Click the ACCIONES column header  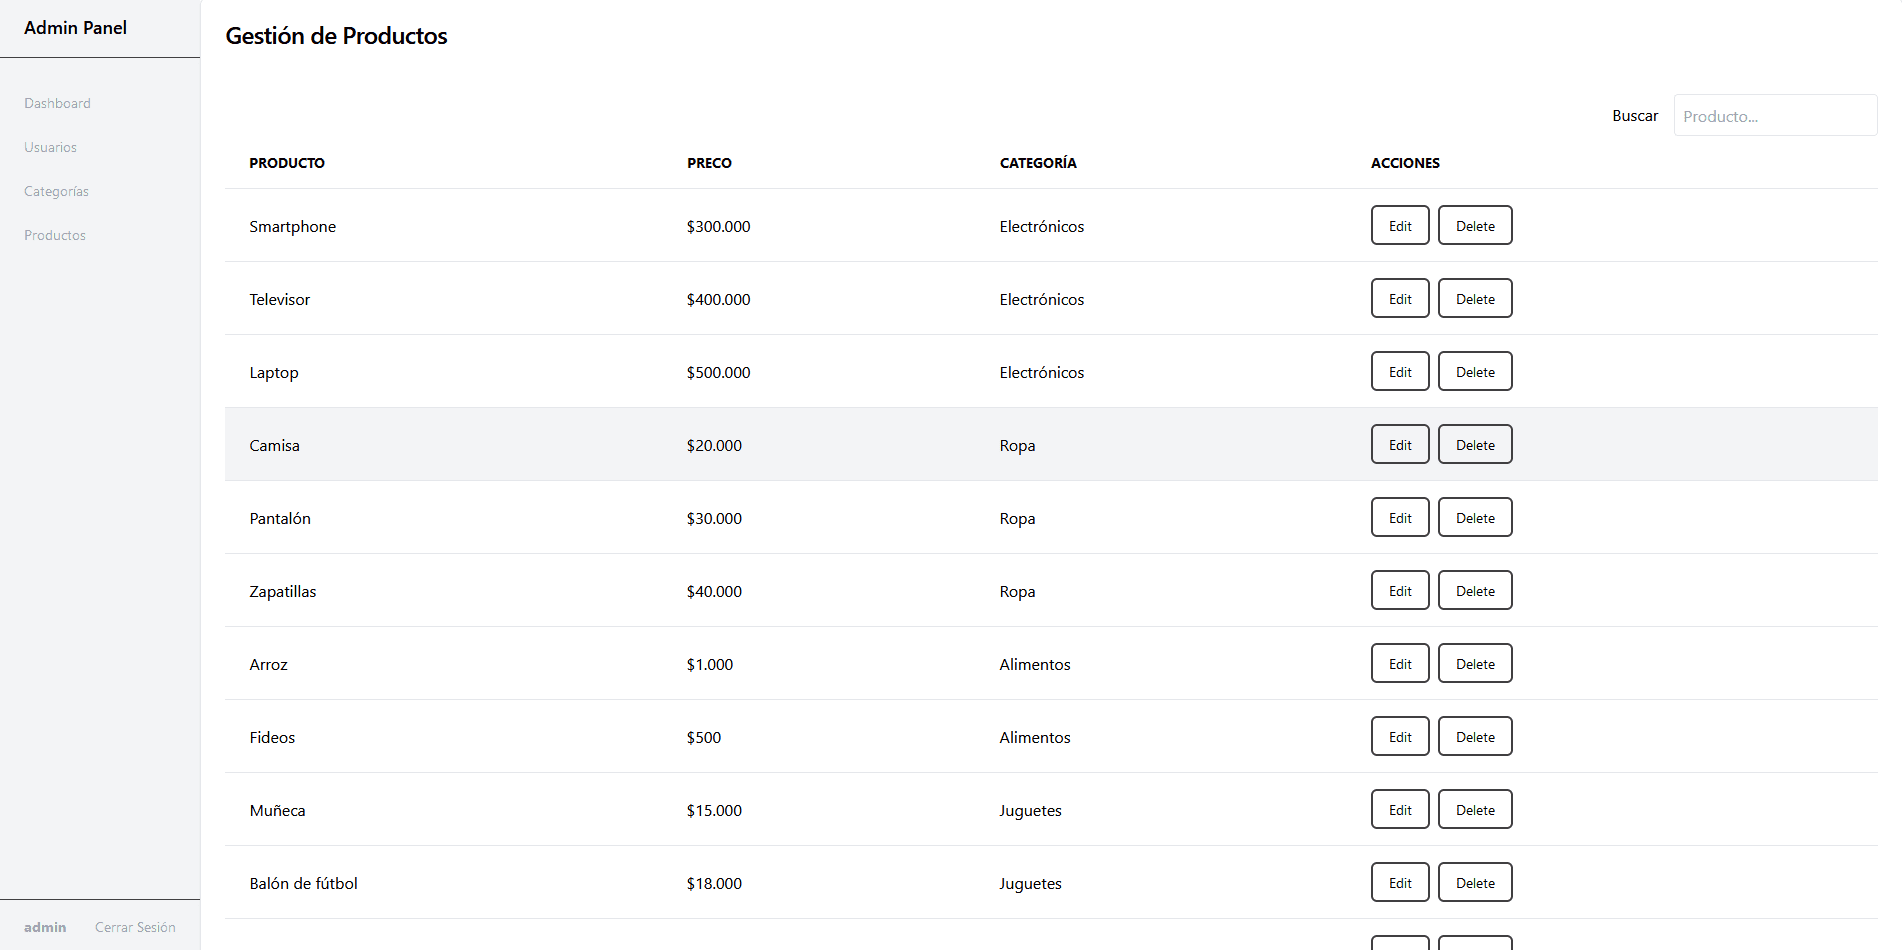pyautogui.click(x=1405, y=163)
